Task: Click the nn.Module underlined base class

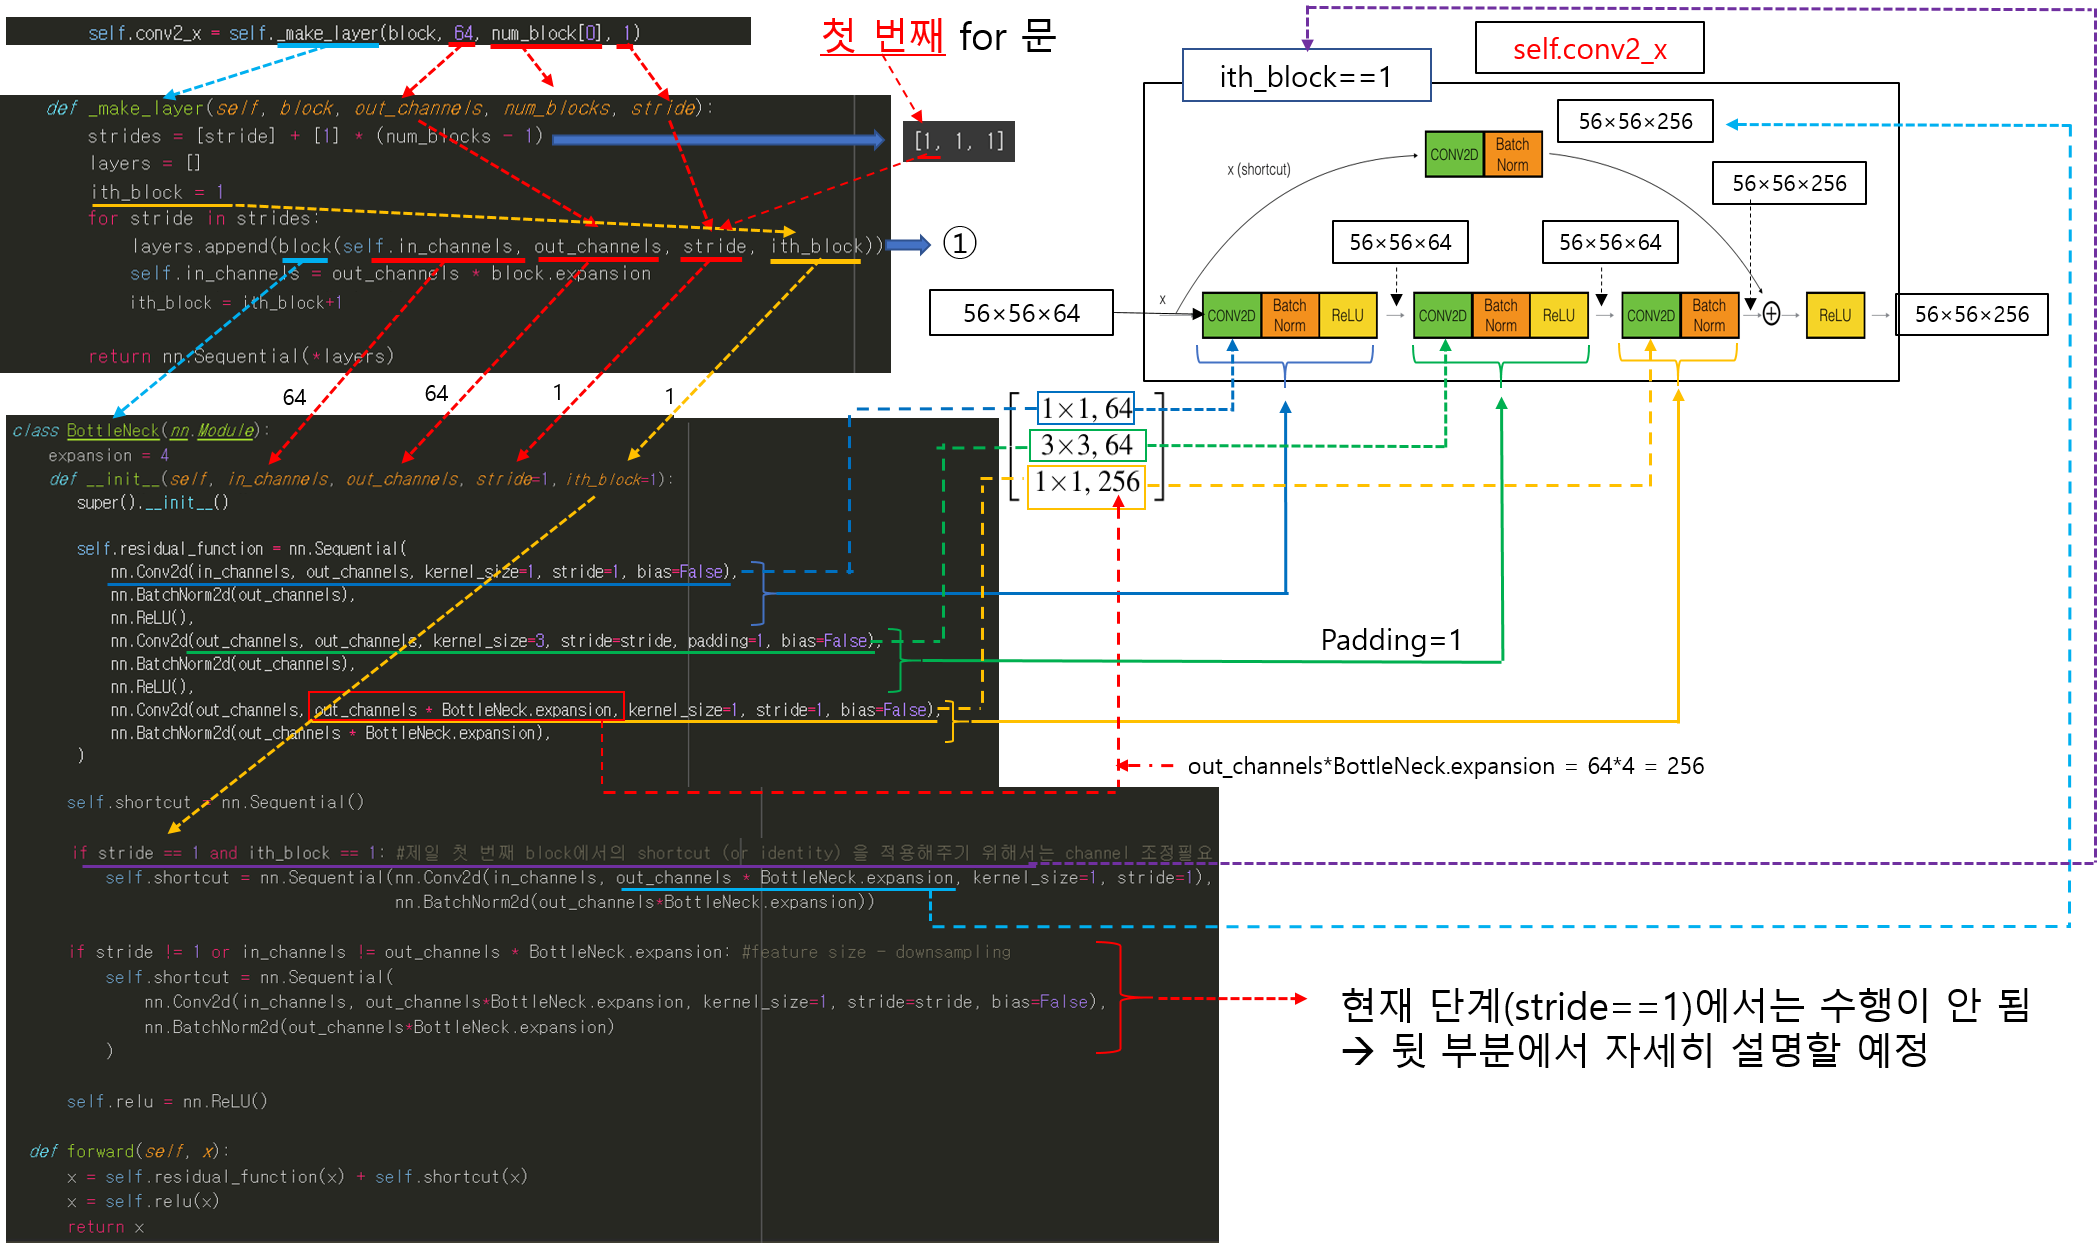Action: point(211,430)
